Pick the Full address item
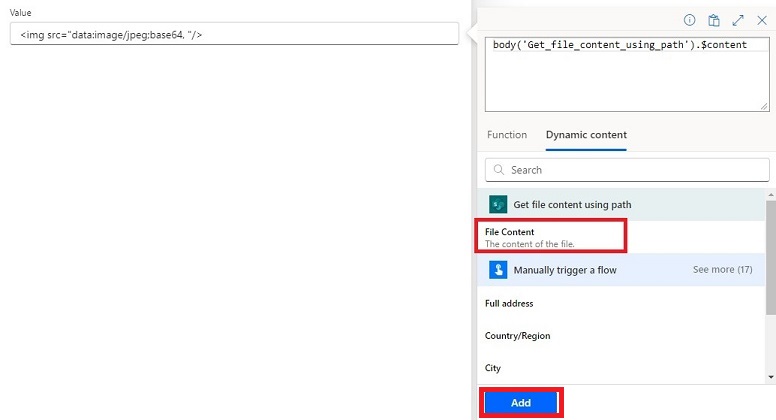The height and width of the screenshot is (420, 776). (509, 303)
